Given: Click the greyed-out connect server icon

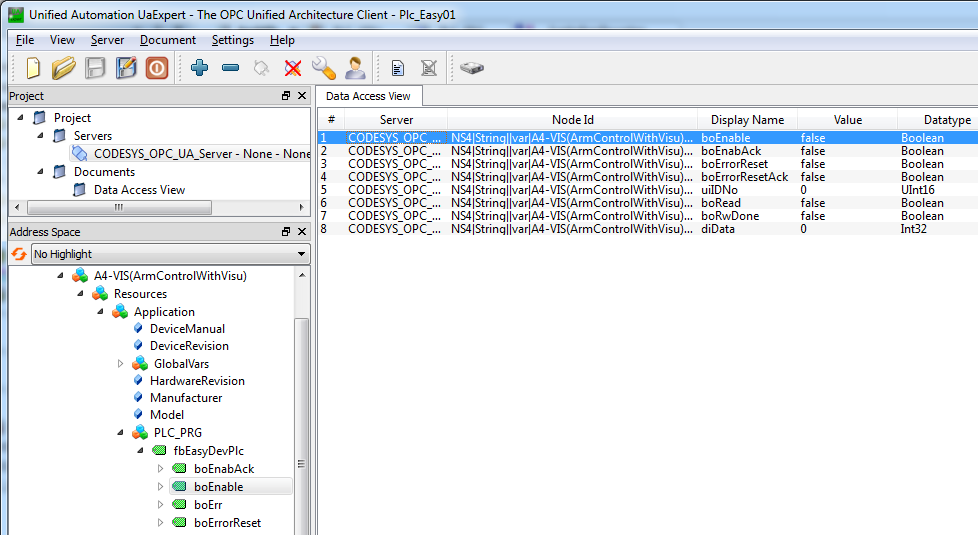Looking at the screenshot, I should (x=262, y=67).
